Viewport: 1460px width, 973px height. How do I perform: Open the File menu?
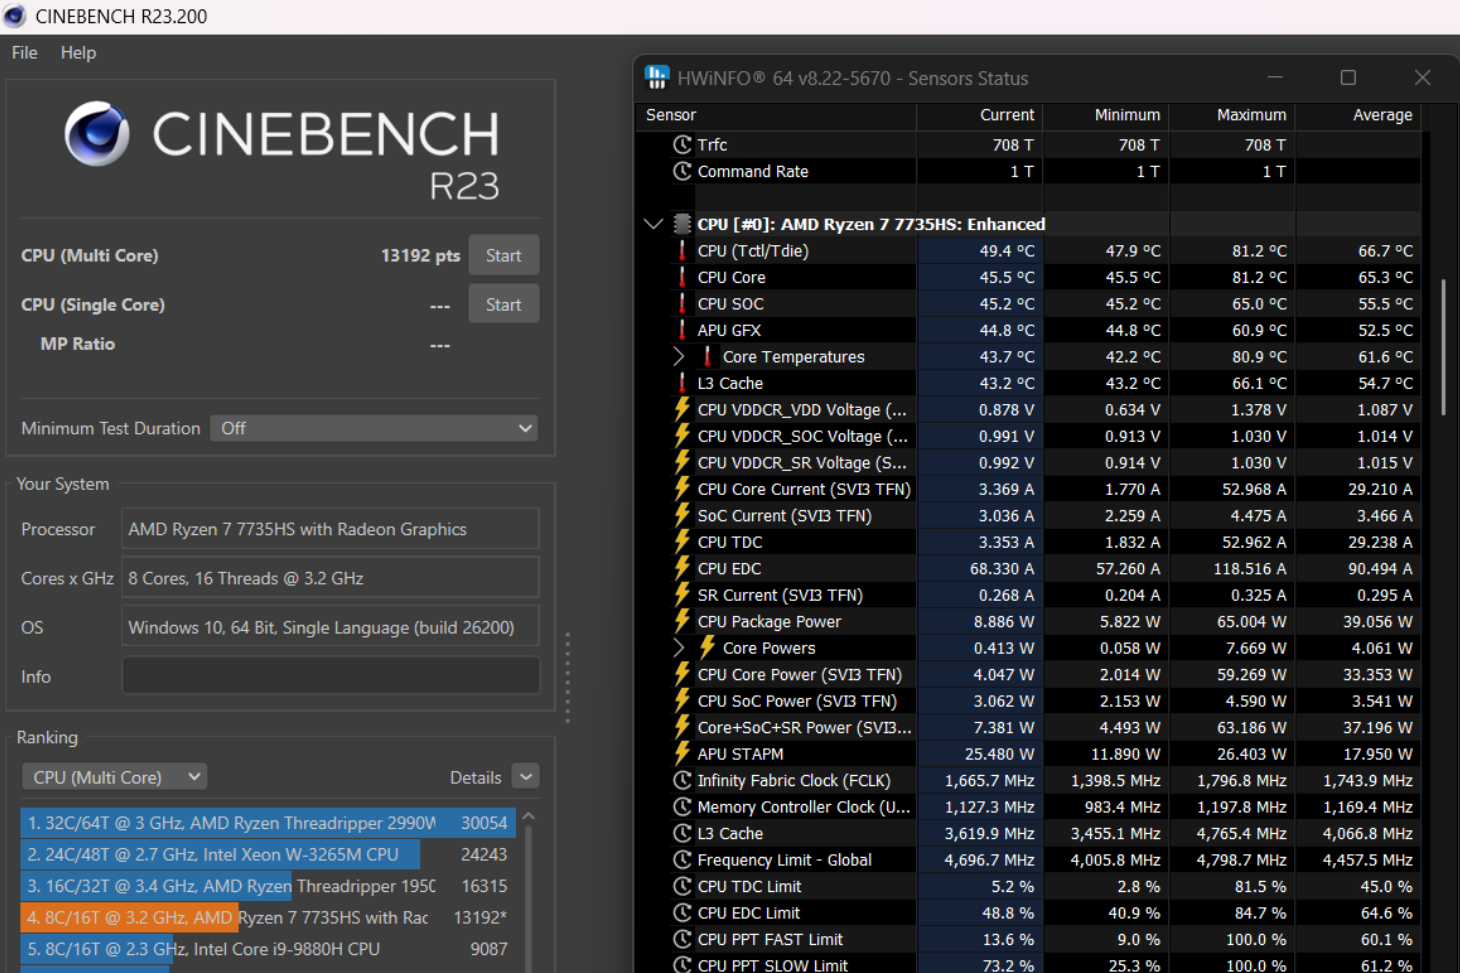click(x=24, y=53)
